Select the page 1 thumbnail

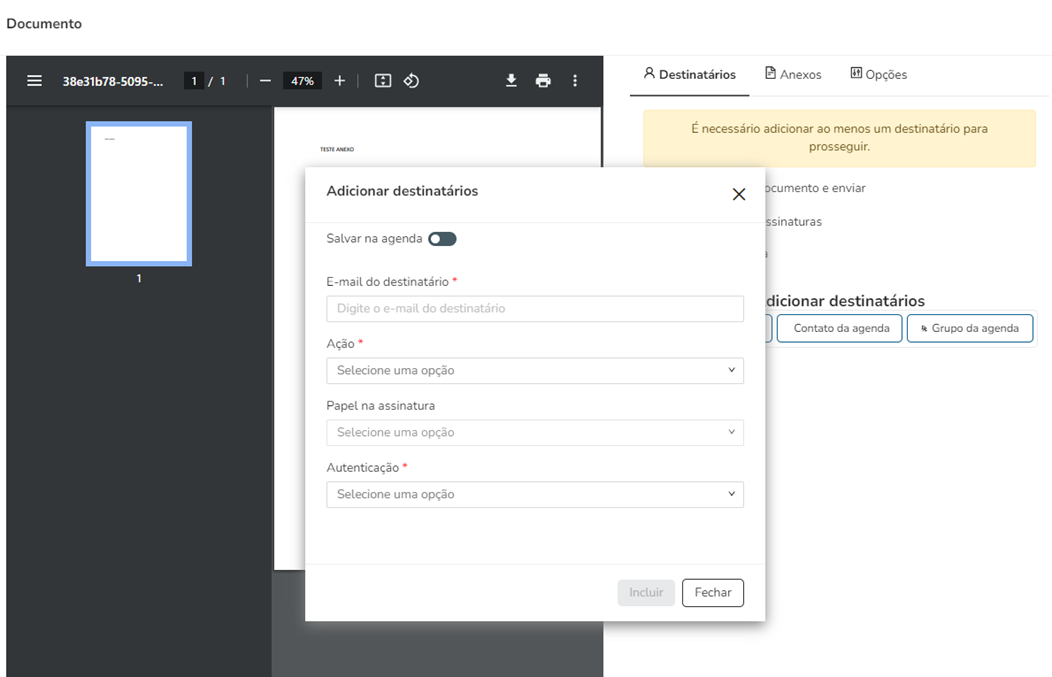point(139,194)
